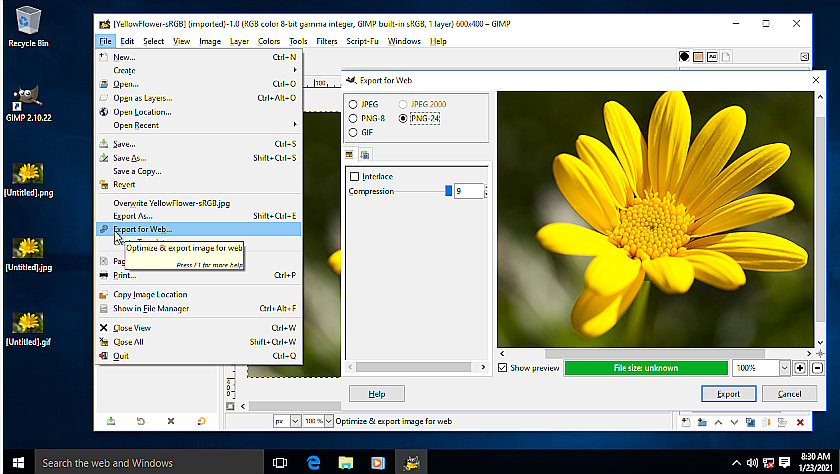
Task: Select the JPEG format radio button
Action: pos(352,104)
